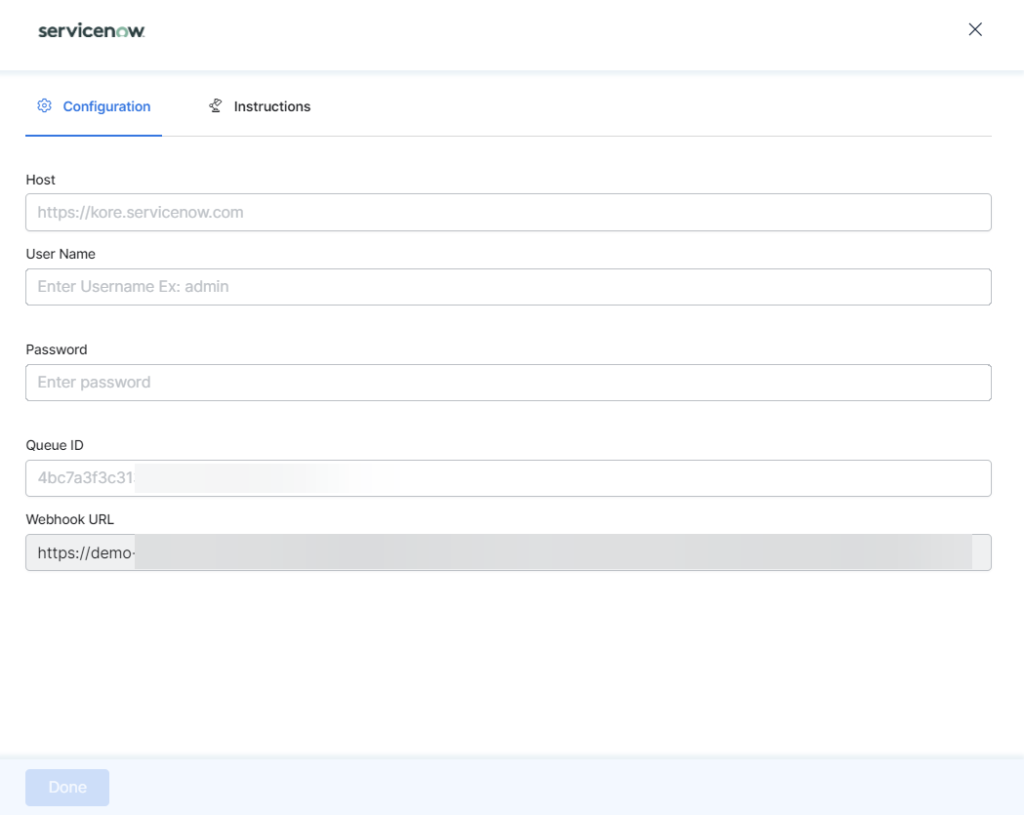Select the Configuration tab

coord(106,106)
